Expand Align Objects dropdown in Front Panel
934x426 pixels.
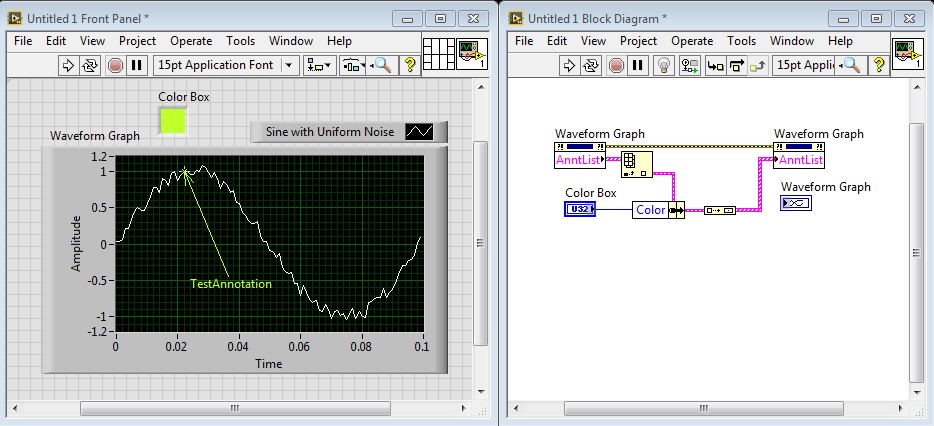[320, 65]
